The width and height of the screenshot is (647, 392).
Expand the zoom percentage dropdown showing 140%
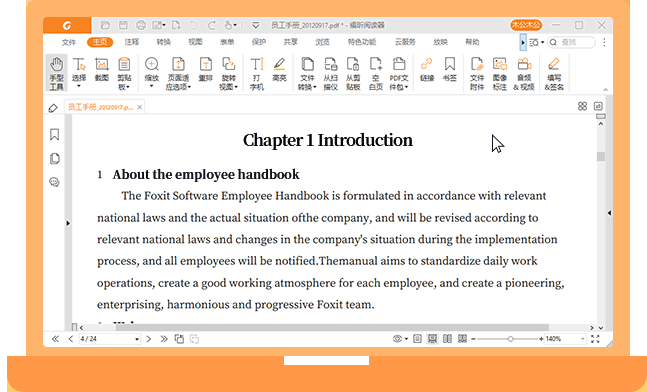click(x=583, y=339)
